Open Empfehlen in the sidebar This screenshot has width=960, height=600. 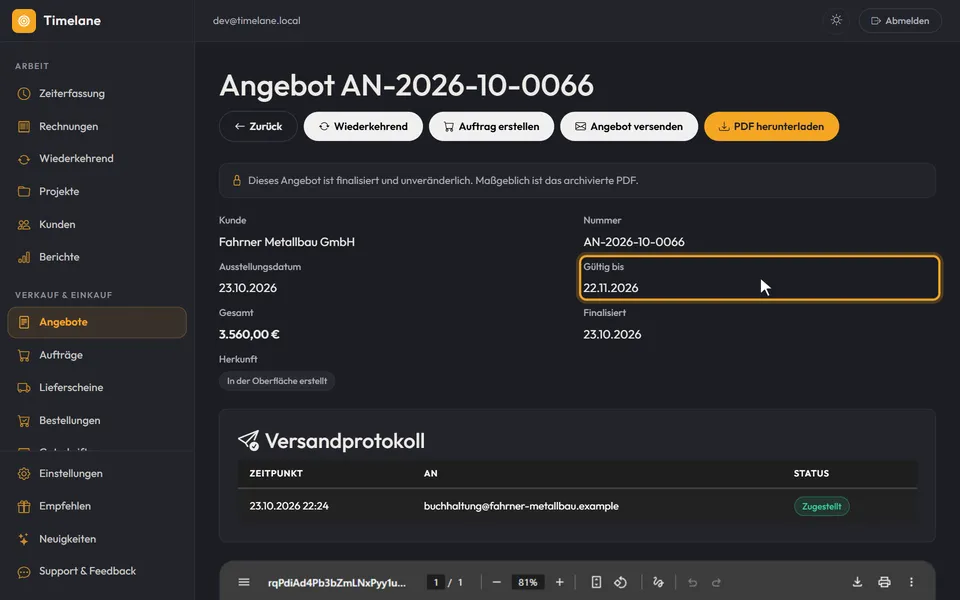click(97, 506)
